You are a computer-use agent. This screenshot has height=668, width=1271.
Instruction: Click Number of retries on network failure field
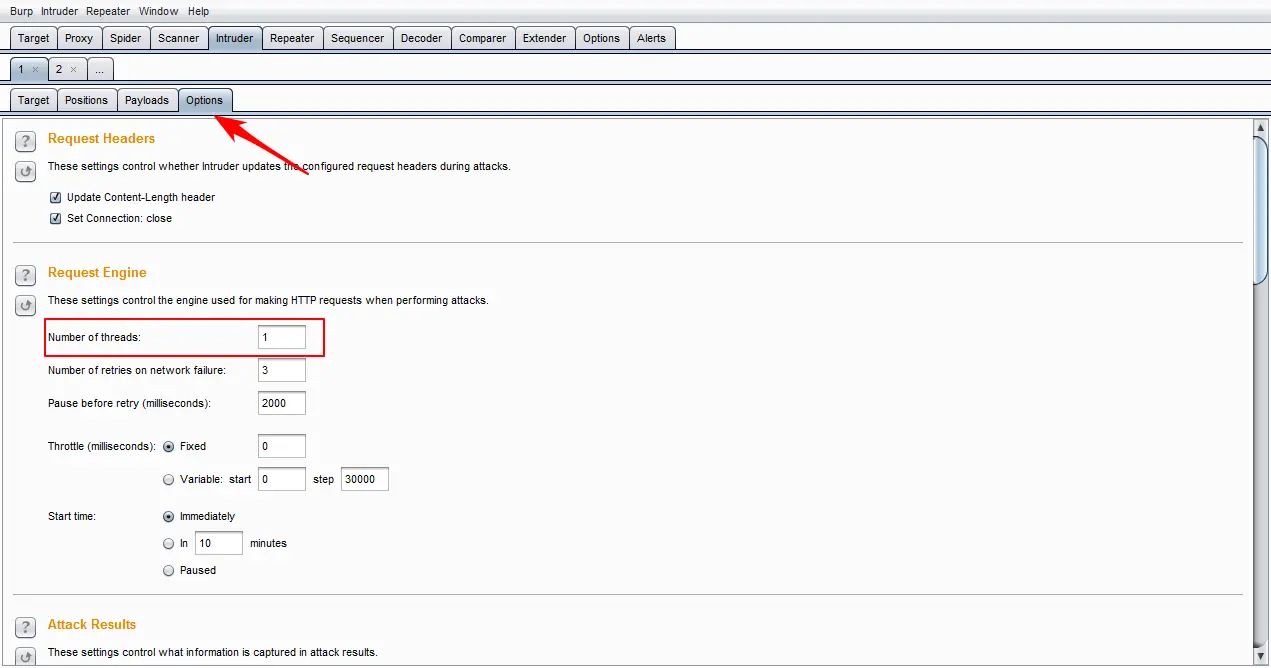point(282,370)
